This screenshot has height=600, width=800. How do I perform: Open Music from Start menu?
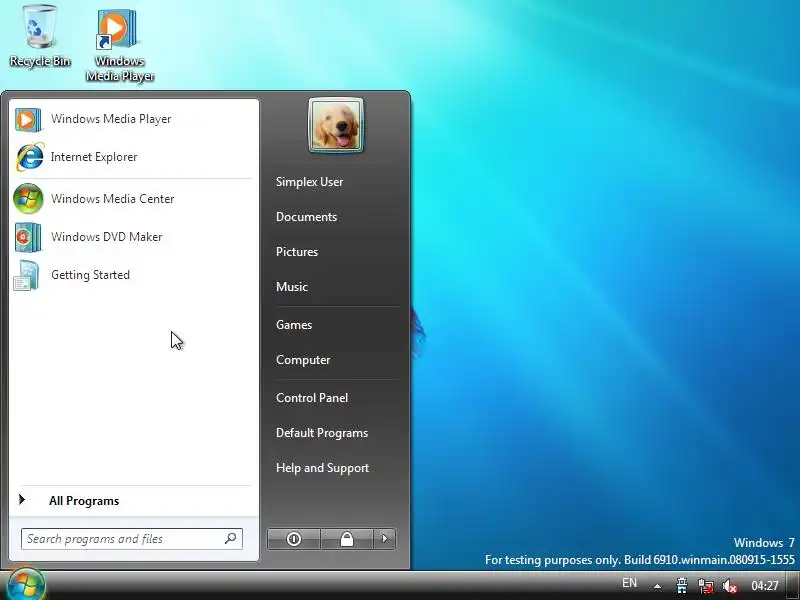(292, 287)
